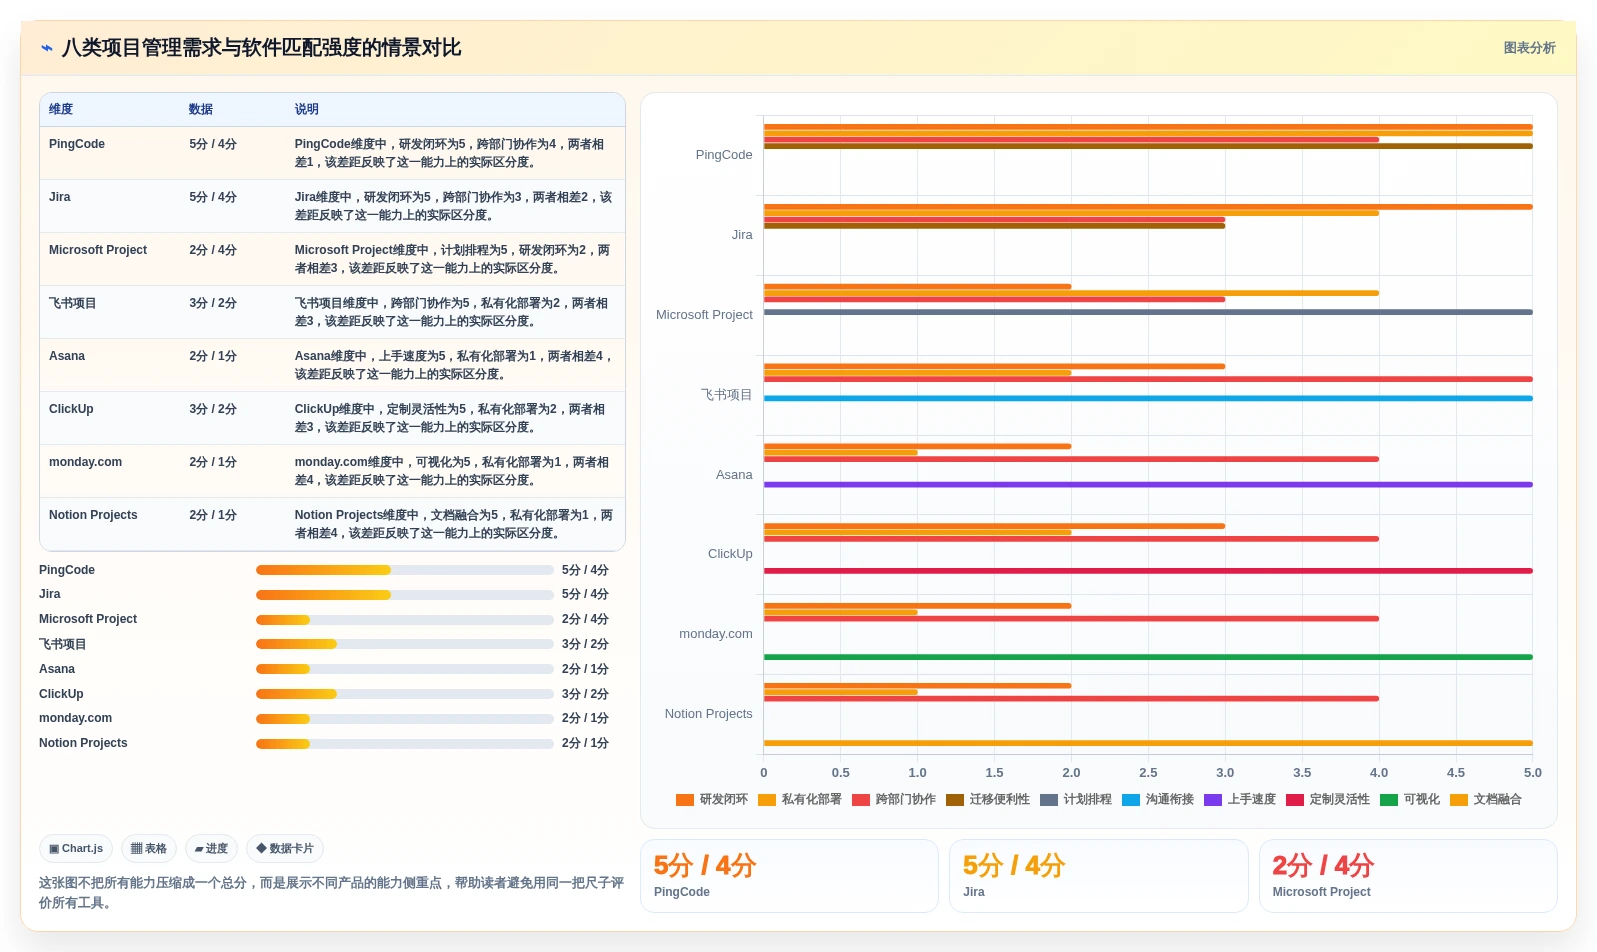Toggle 文档融合 legend swatch
1597x952 pixels.
tap(1459, 800)
